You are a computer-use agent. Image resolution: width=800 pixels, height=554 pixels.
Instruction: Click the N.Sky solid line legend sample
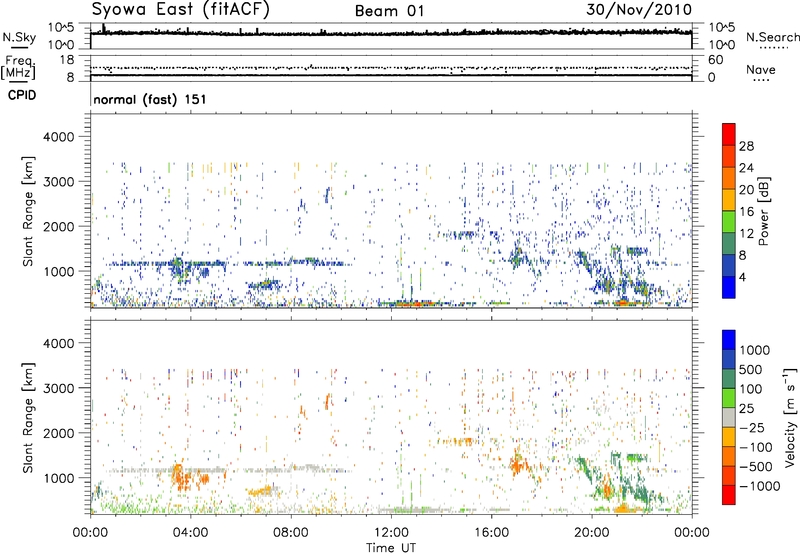19,47
